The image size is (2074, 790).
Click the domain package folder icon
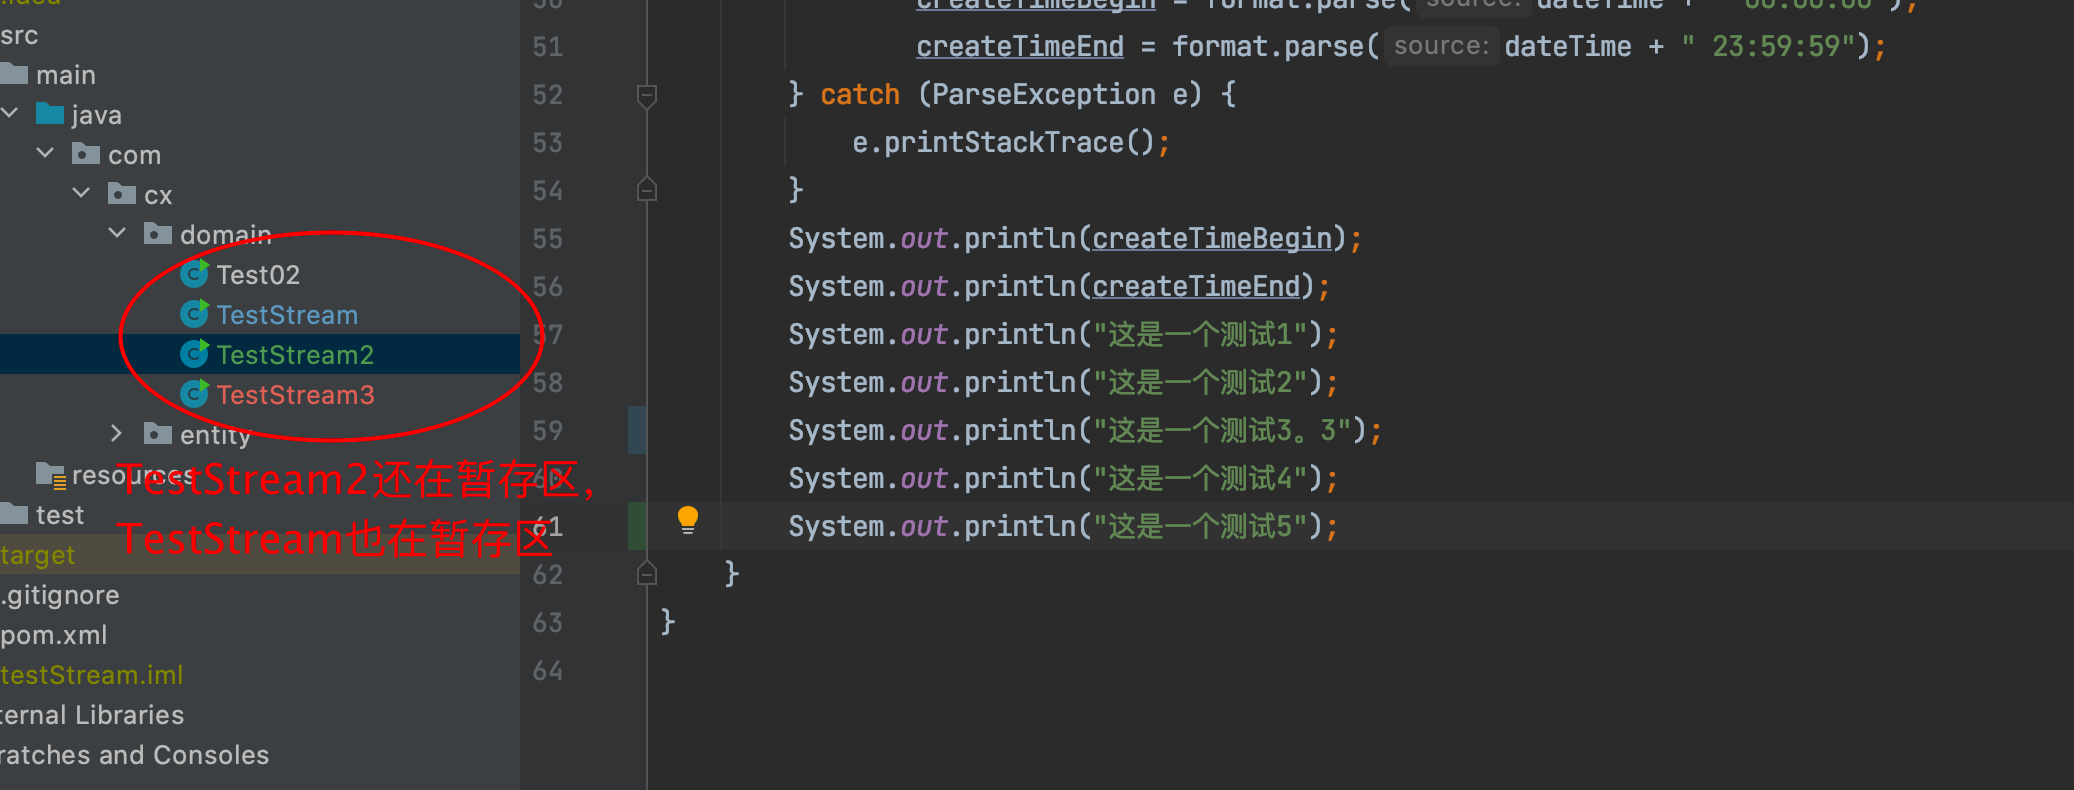click(158, 233)
